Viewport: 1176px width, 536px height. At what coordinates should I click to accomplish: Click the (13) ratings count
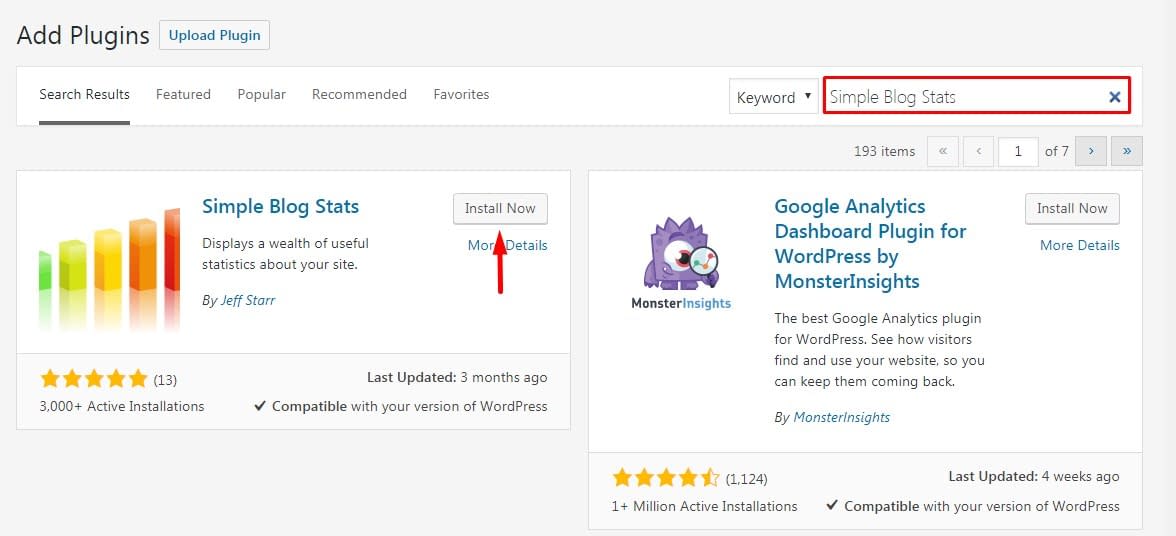pos(165,379)
